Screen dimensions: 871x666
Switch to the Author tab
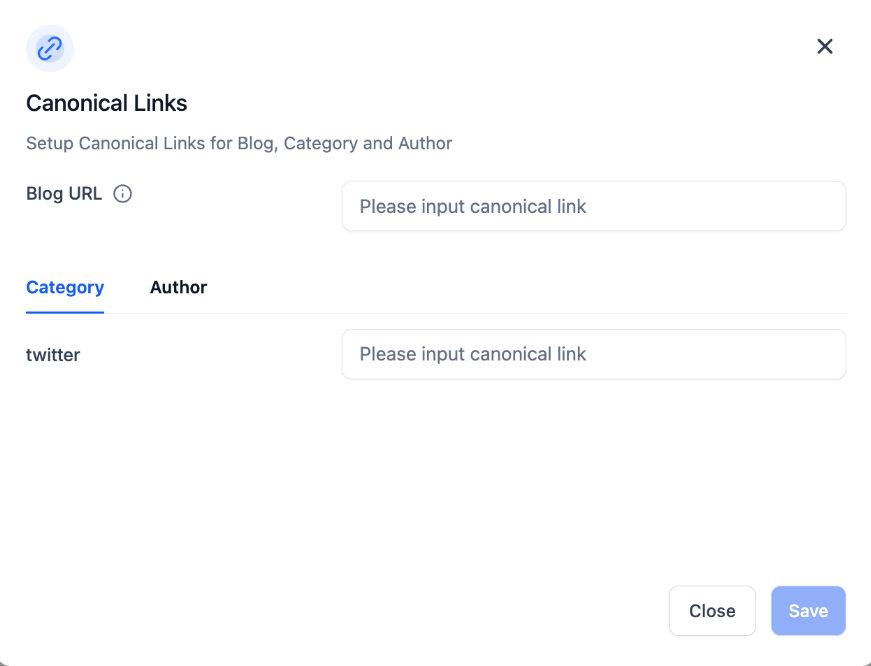178,287
